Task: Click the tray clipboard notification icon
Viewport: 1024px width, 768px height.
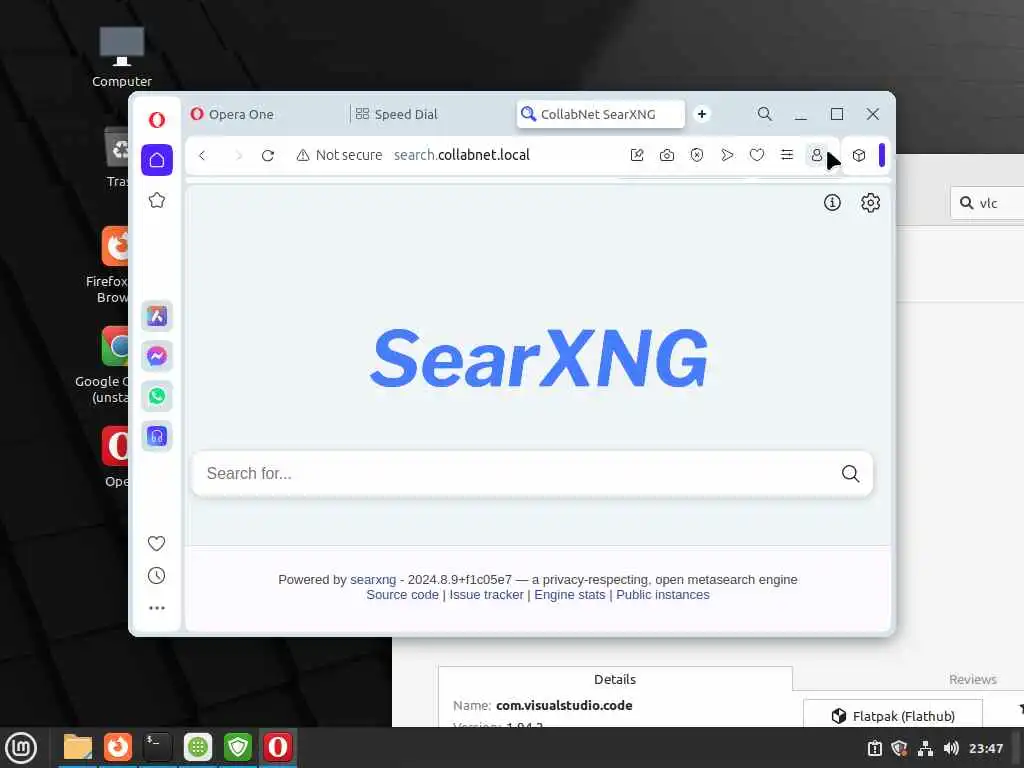Action: (x=874, y=748)
